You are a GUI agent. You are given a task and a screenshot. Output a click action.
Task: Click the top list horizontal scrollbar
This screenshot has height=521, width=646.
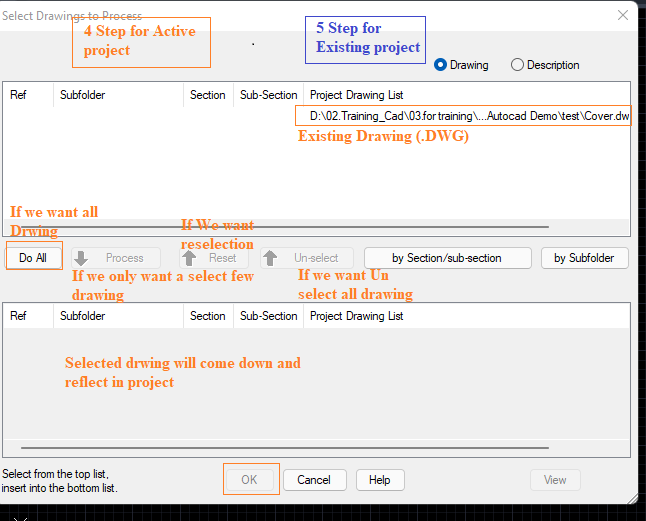(x=284, y=227)
